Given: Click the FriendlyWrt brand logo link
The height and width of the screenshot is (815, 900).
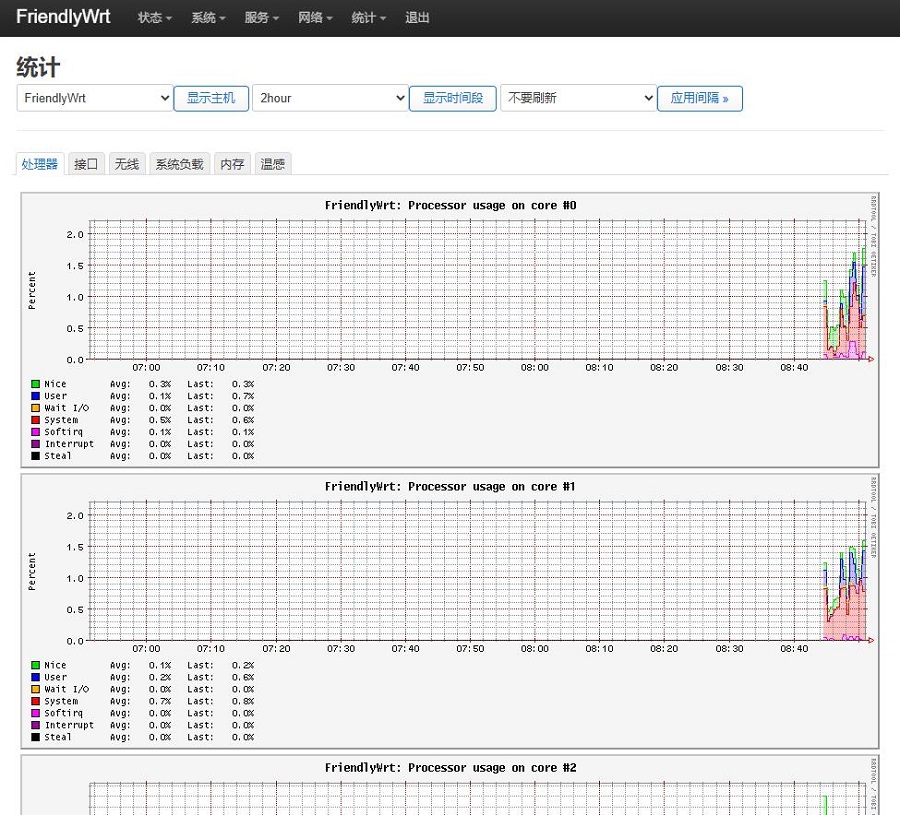Looking at the screenshot, I should tap(63, 17).
